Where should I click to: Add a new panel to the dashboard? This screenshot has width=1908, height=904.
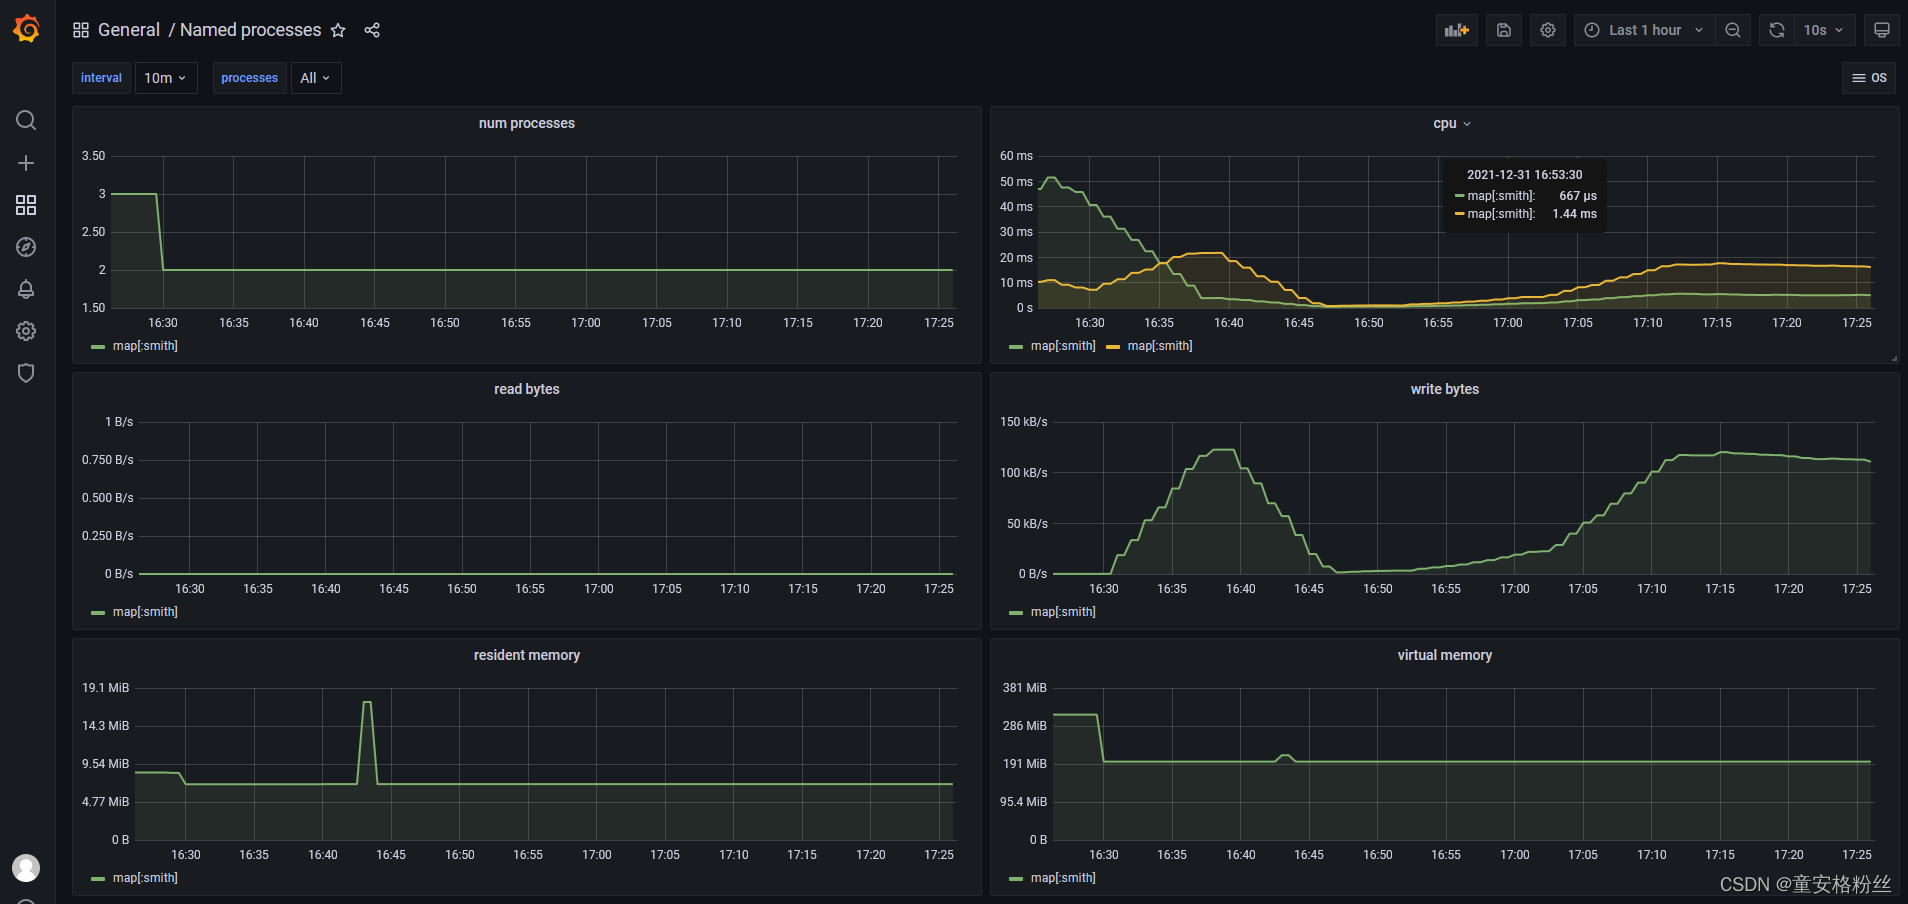[1456, 29]
